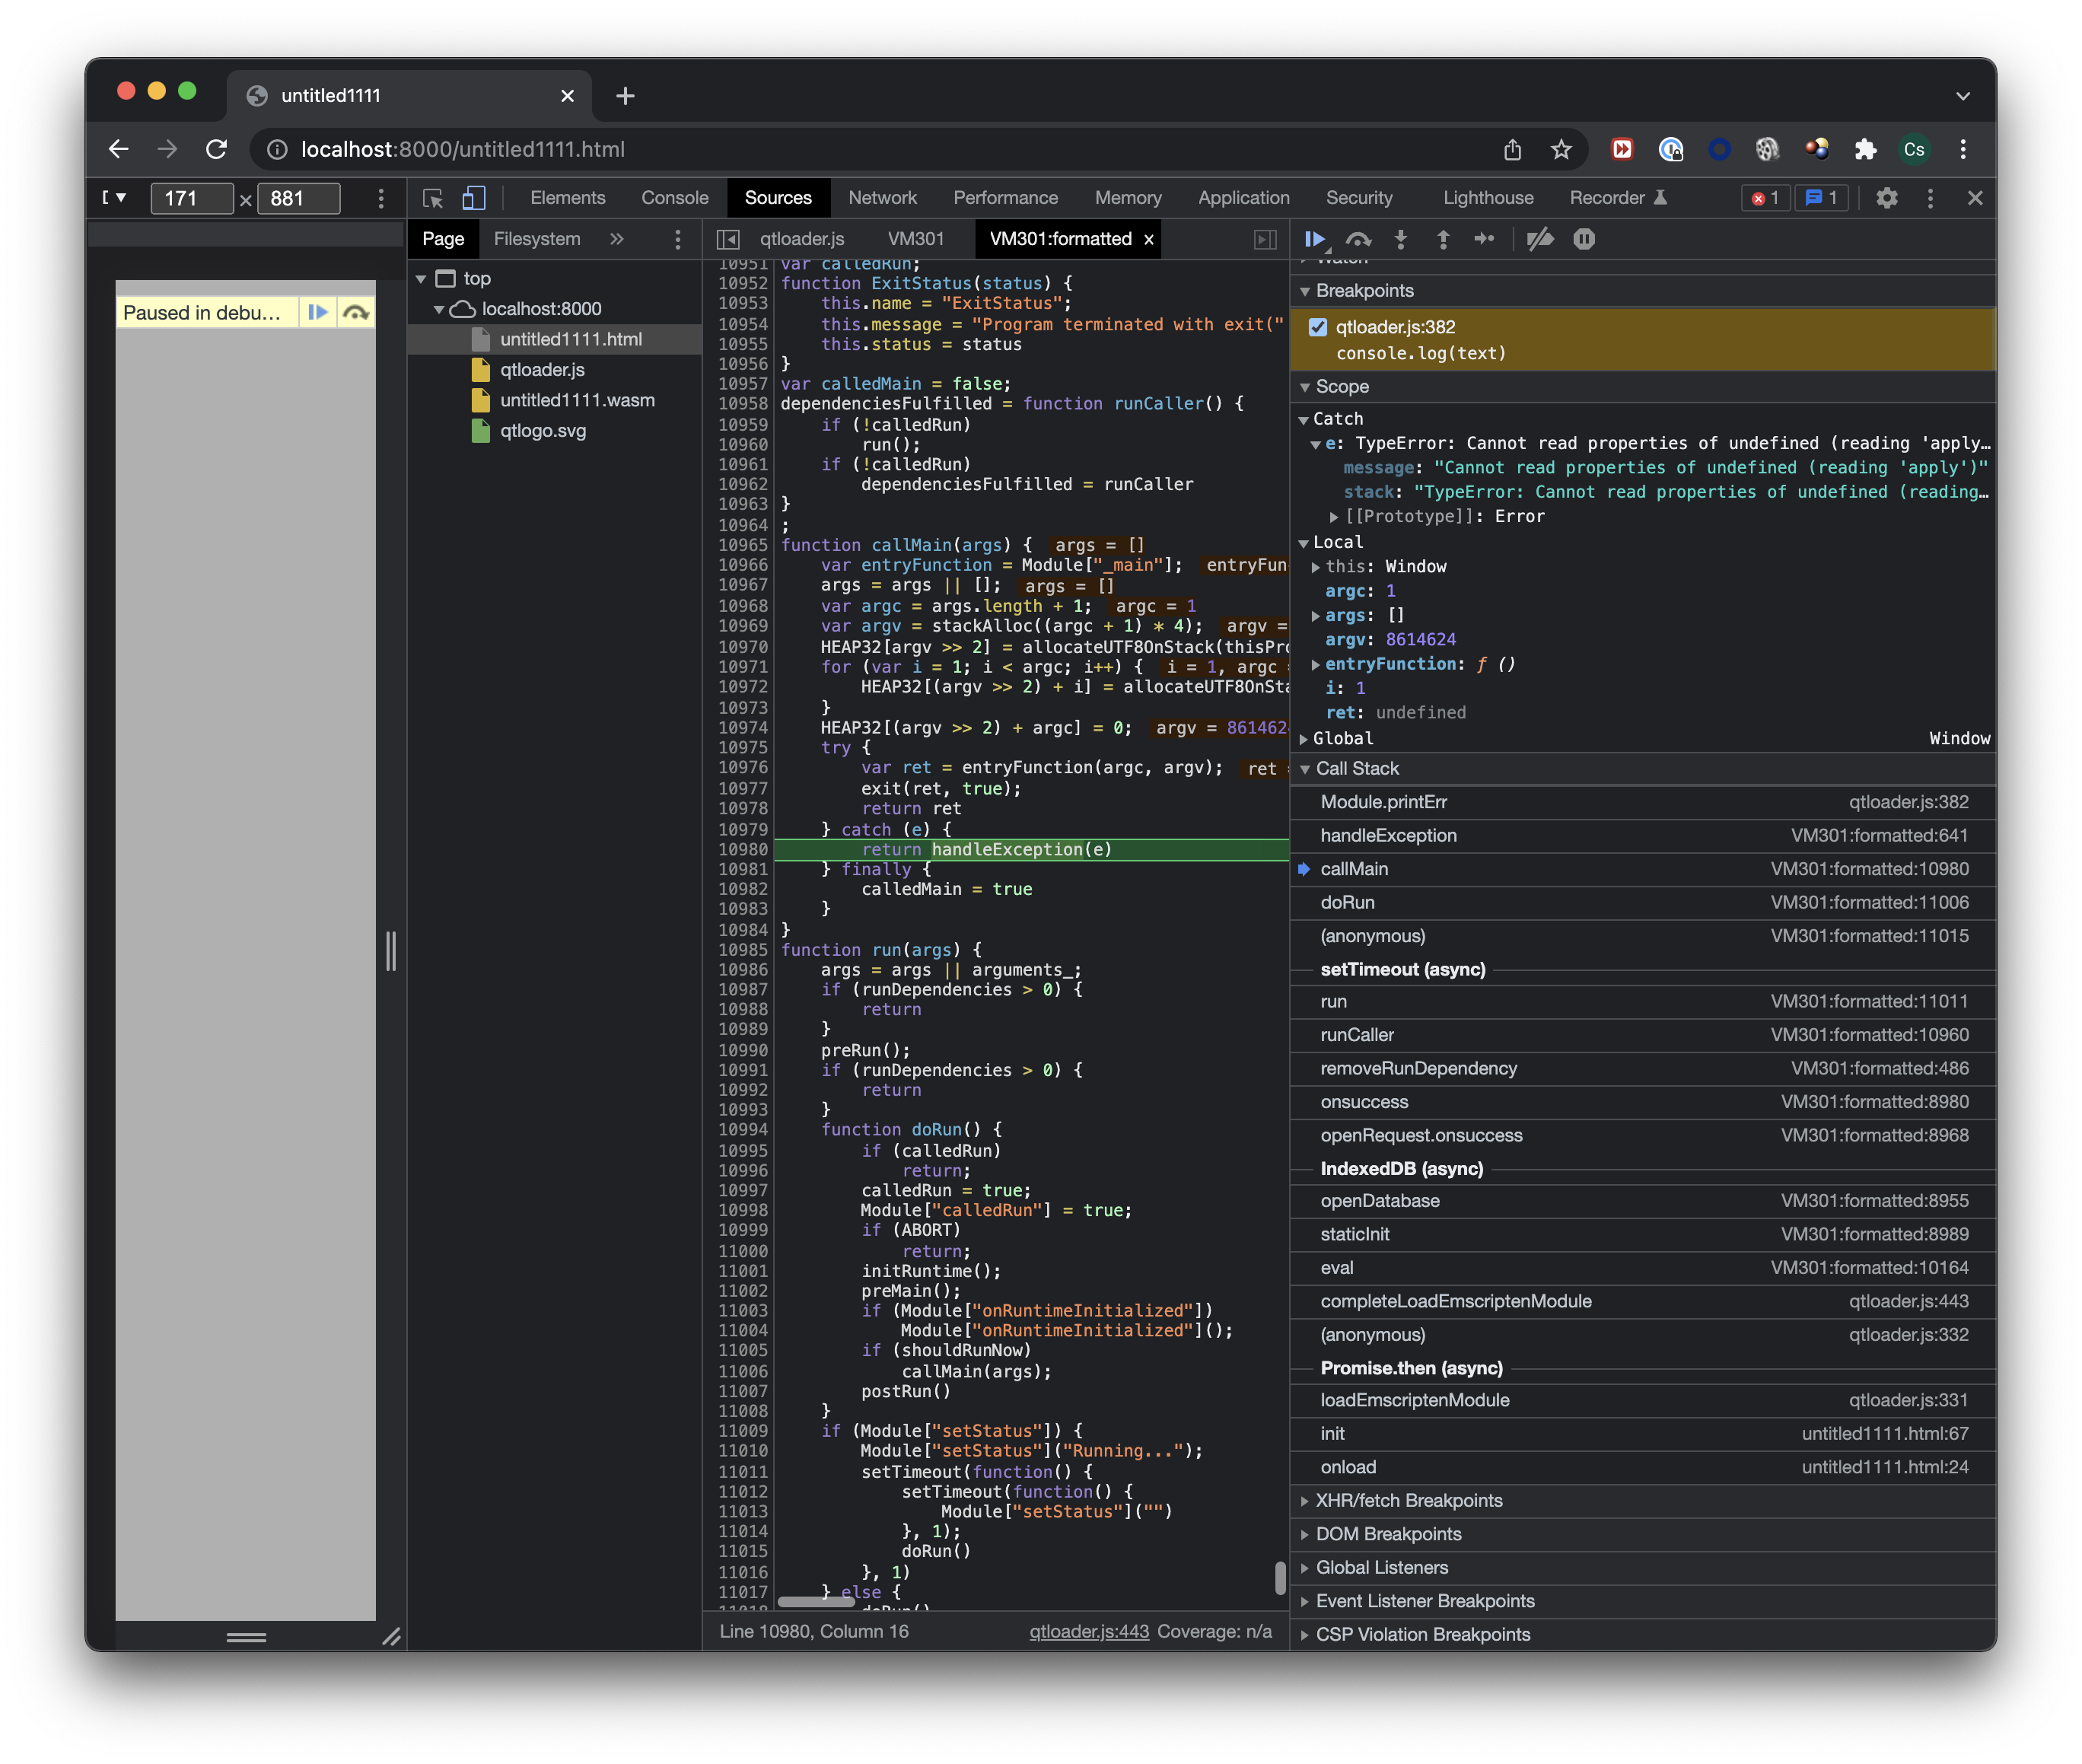Step into the next function call
The image size is (2082, 1764).
tap(1401, 239)
